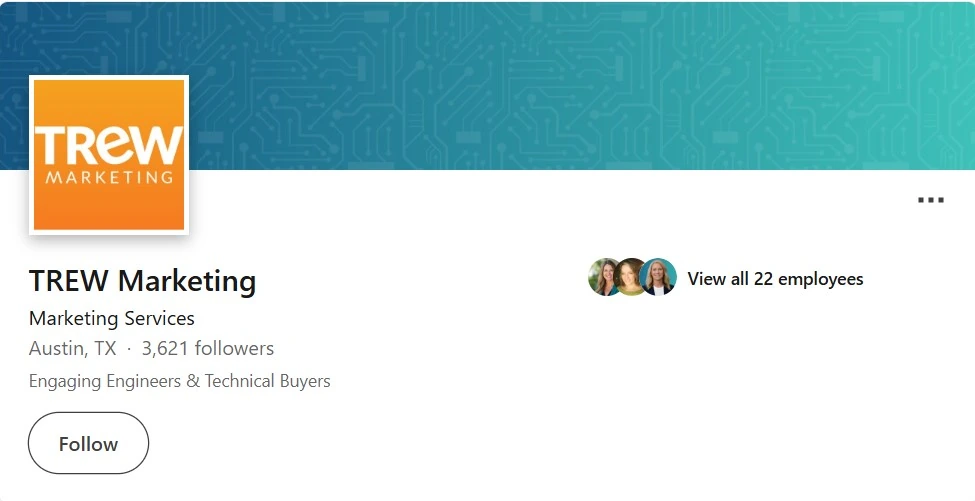The image size is (975, 501).
Task: Click the TREW Marketing company name heading
Action: [142, 280]
